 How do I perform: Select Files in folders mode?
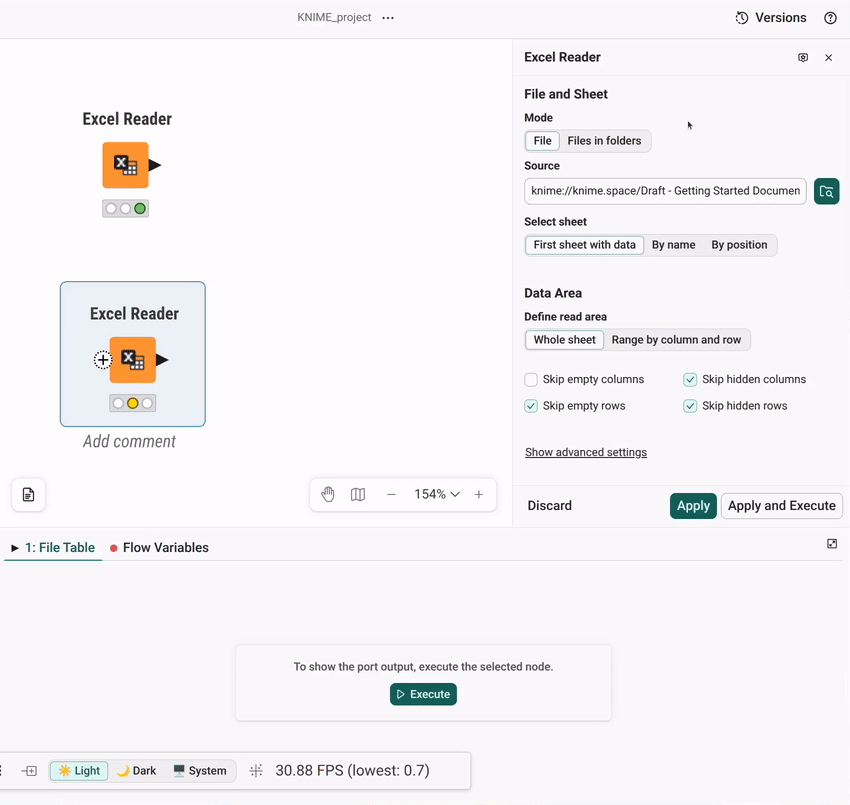604,141
